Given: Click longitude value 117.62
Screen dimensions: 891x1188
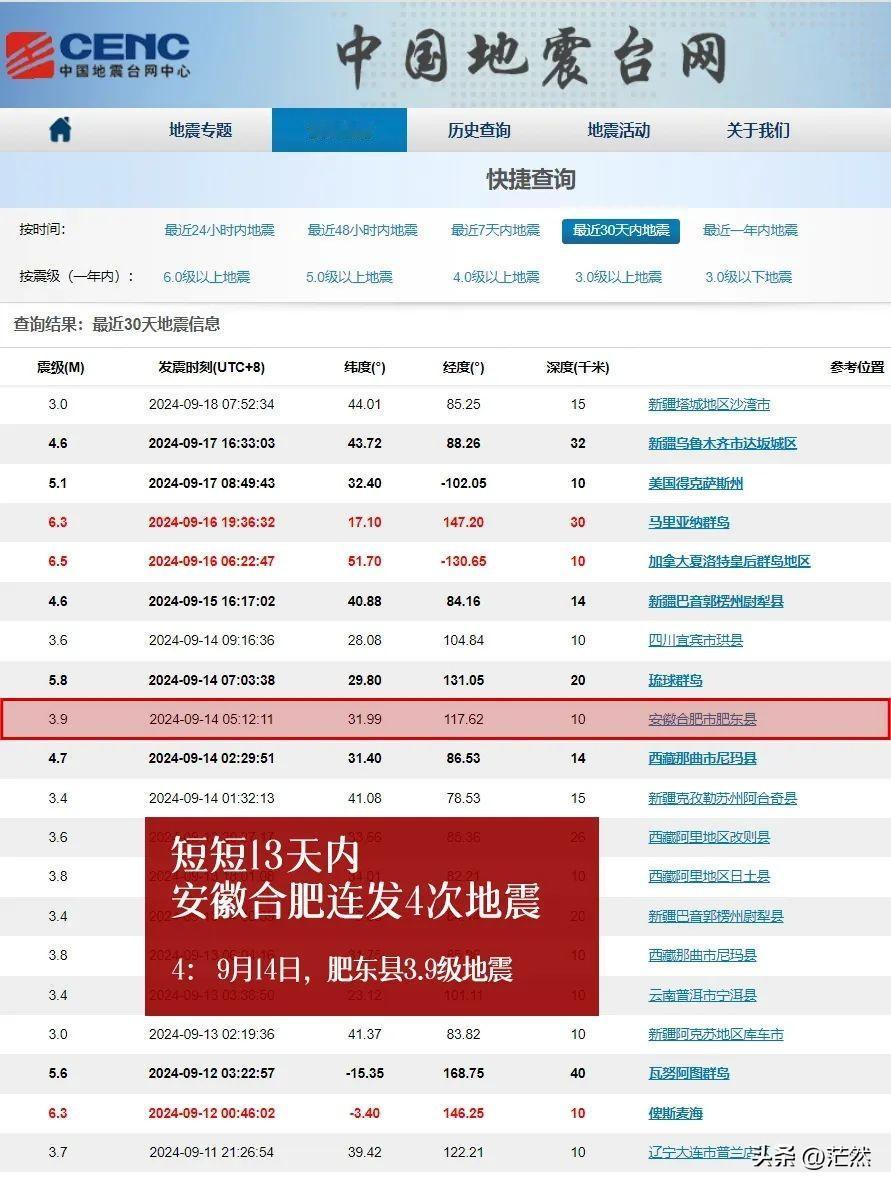Looking at the screenshot, I should click(464, 719).
